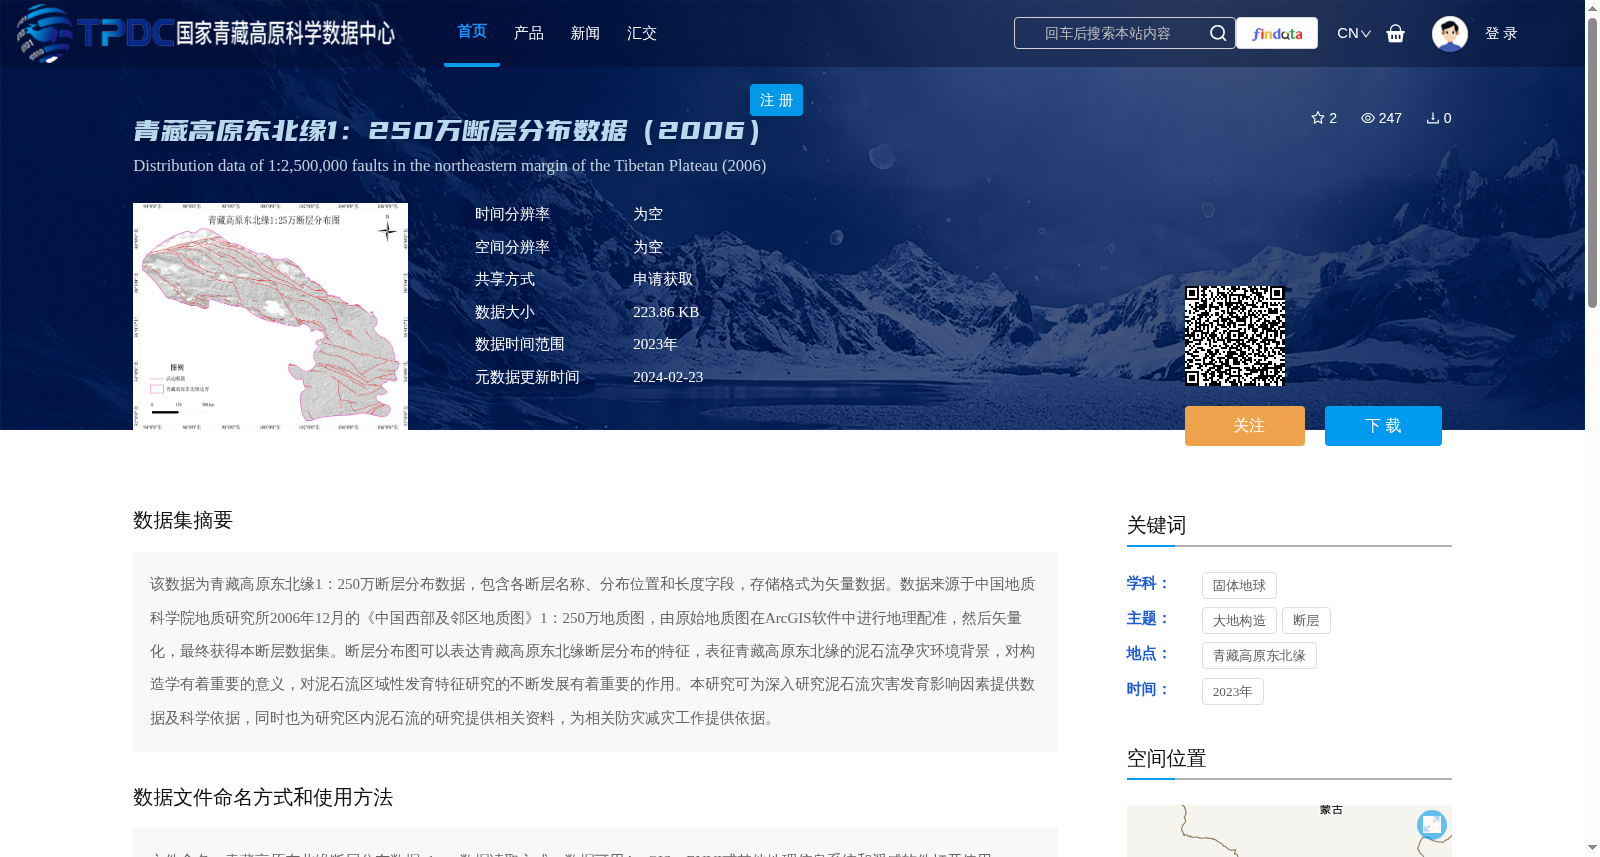Click the findata button
Screen dimensions: 1600x857
point(1277,33)
